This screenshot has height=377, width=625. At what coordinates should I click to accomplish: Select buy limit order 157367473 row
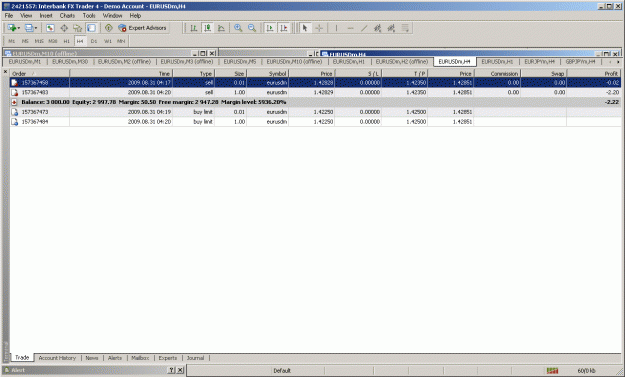315,112
